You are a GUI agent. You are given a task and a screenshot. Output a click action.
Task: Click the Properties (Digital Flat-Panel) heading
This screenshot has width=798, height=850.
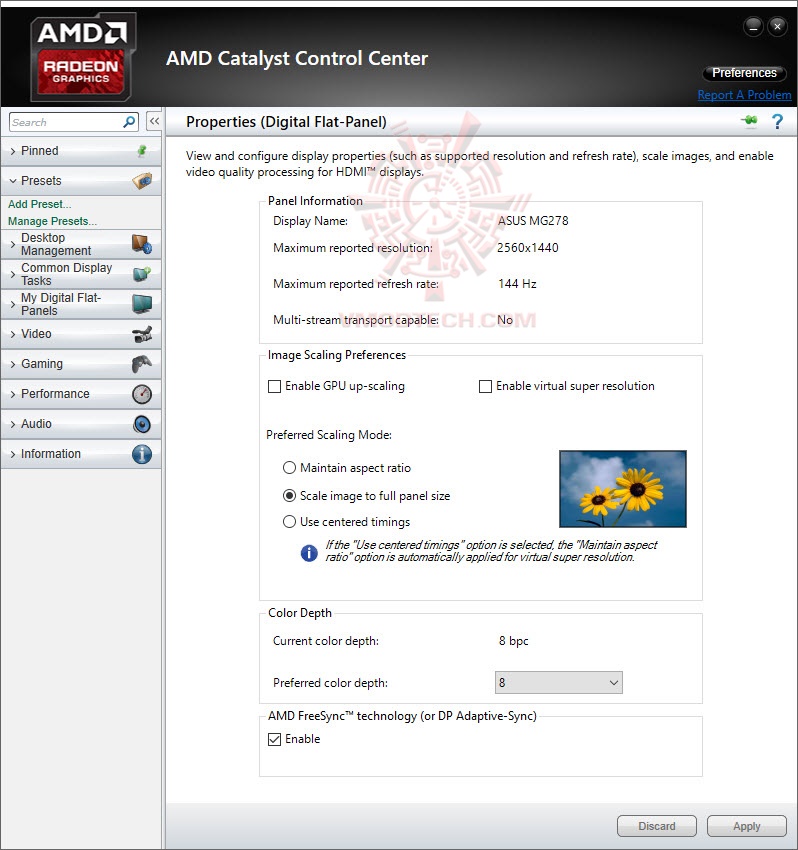pos(286,122)
